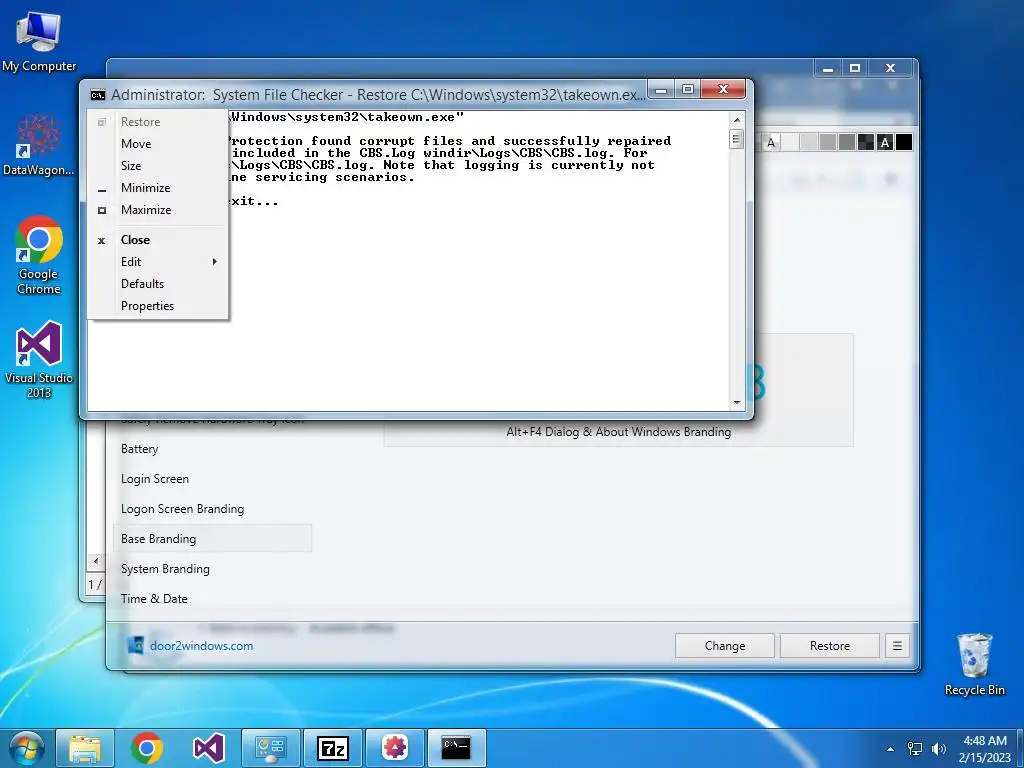This screenshot has height=768, width=1024.
Task: Select the Google Chrome desktop shortcut
Action: (x=39, y=255)
